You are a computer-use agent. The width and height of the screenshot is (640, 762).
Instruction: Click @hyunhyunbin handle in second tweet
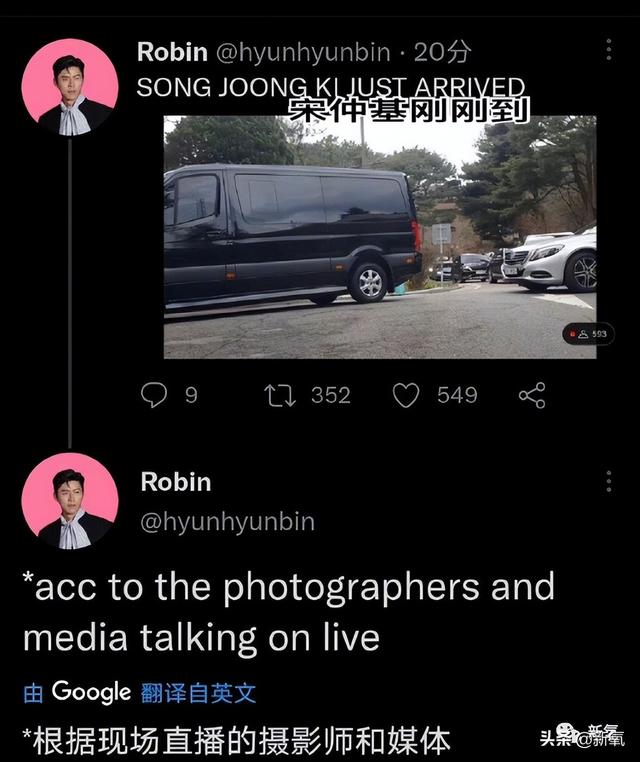[x=227, y=522]
